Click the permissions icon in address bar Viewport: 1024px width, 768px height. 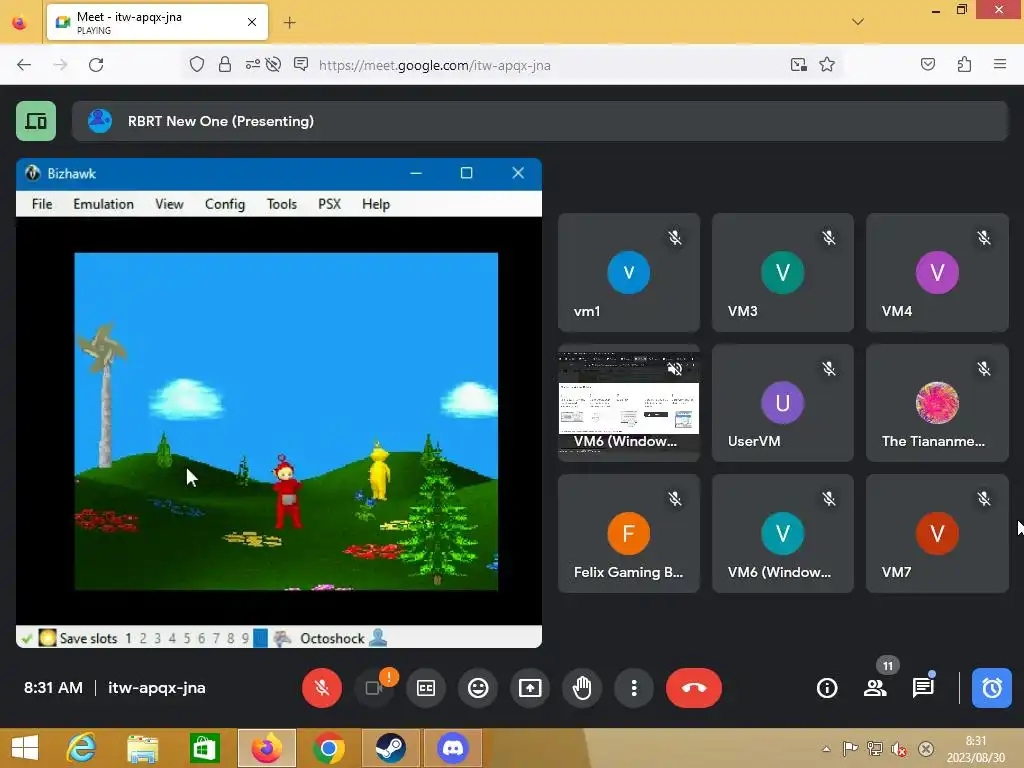(252, 65)
